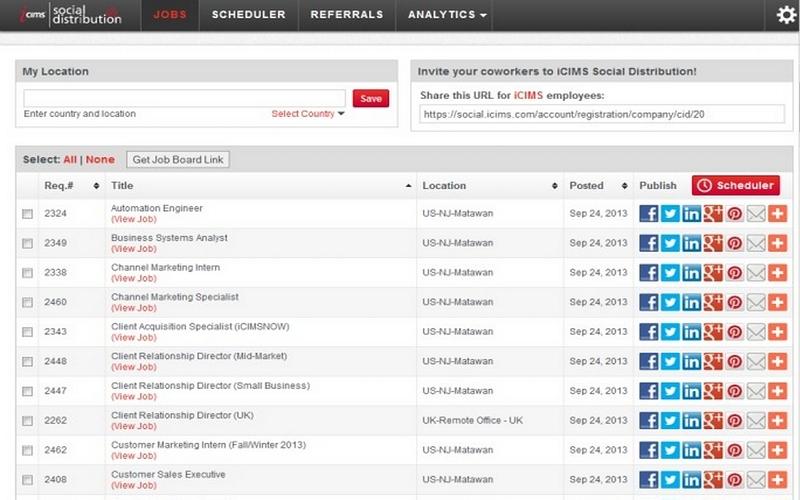
Task: Select checkbox for Client Relationship Director (UK)
Action: tap(28, 421)
